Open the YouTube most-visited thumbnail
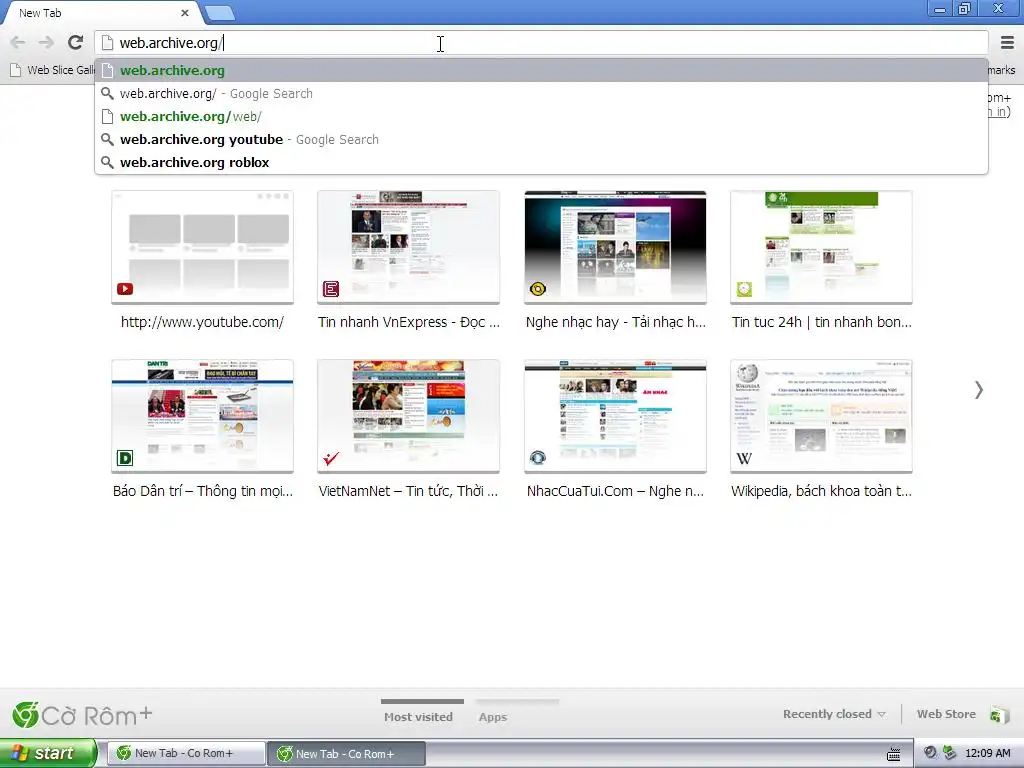Screen dimensions: 1024x768 pos(202,247)
